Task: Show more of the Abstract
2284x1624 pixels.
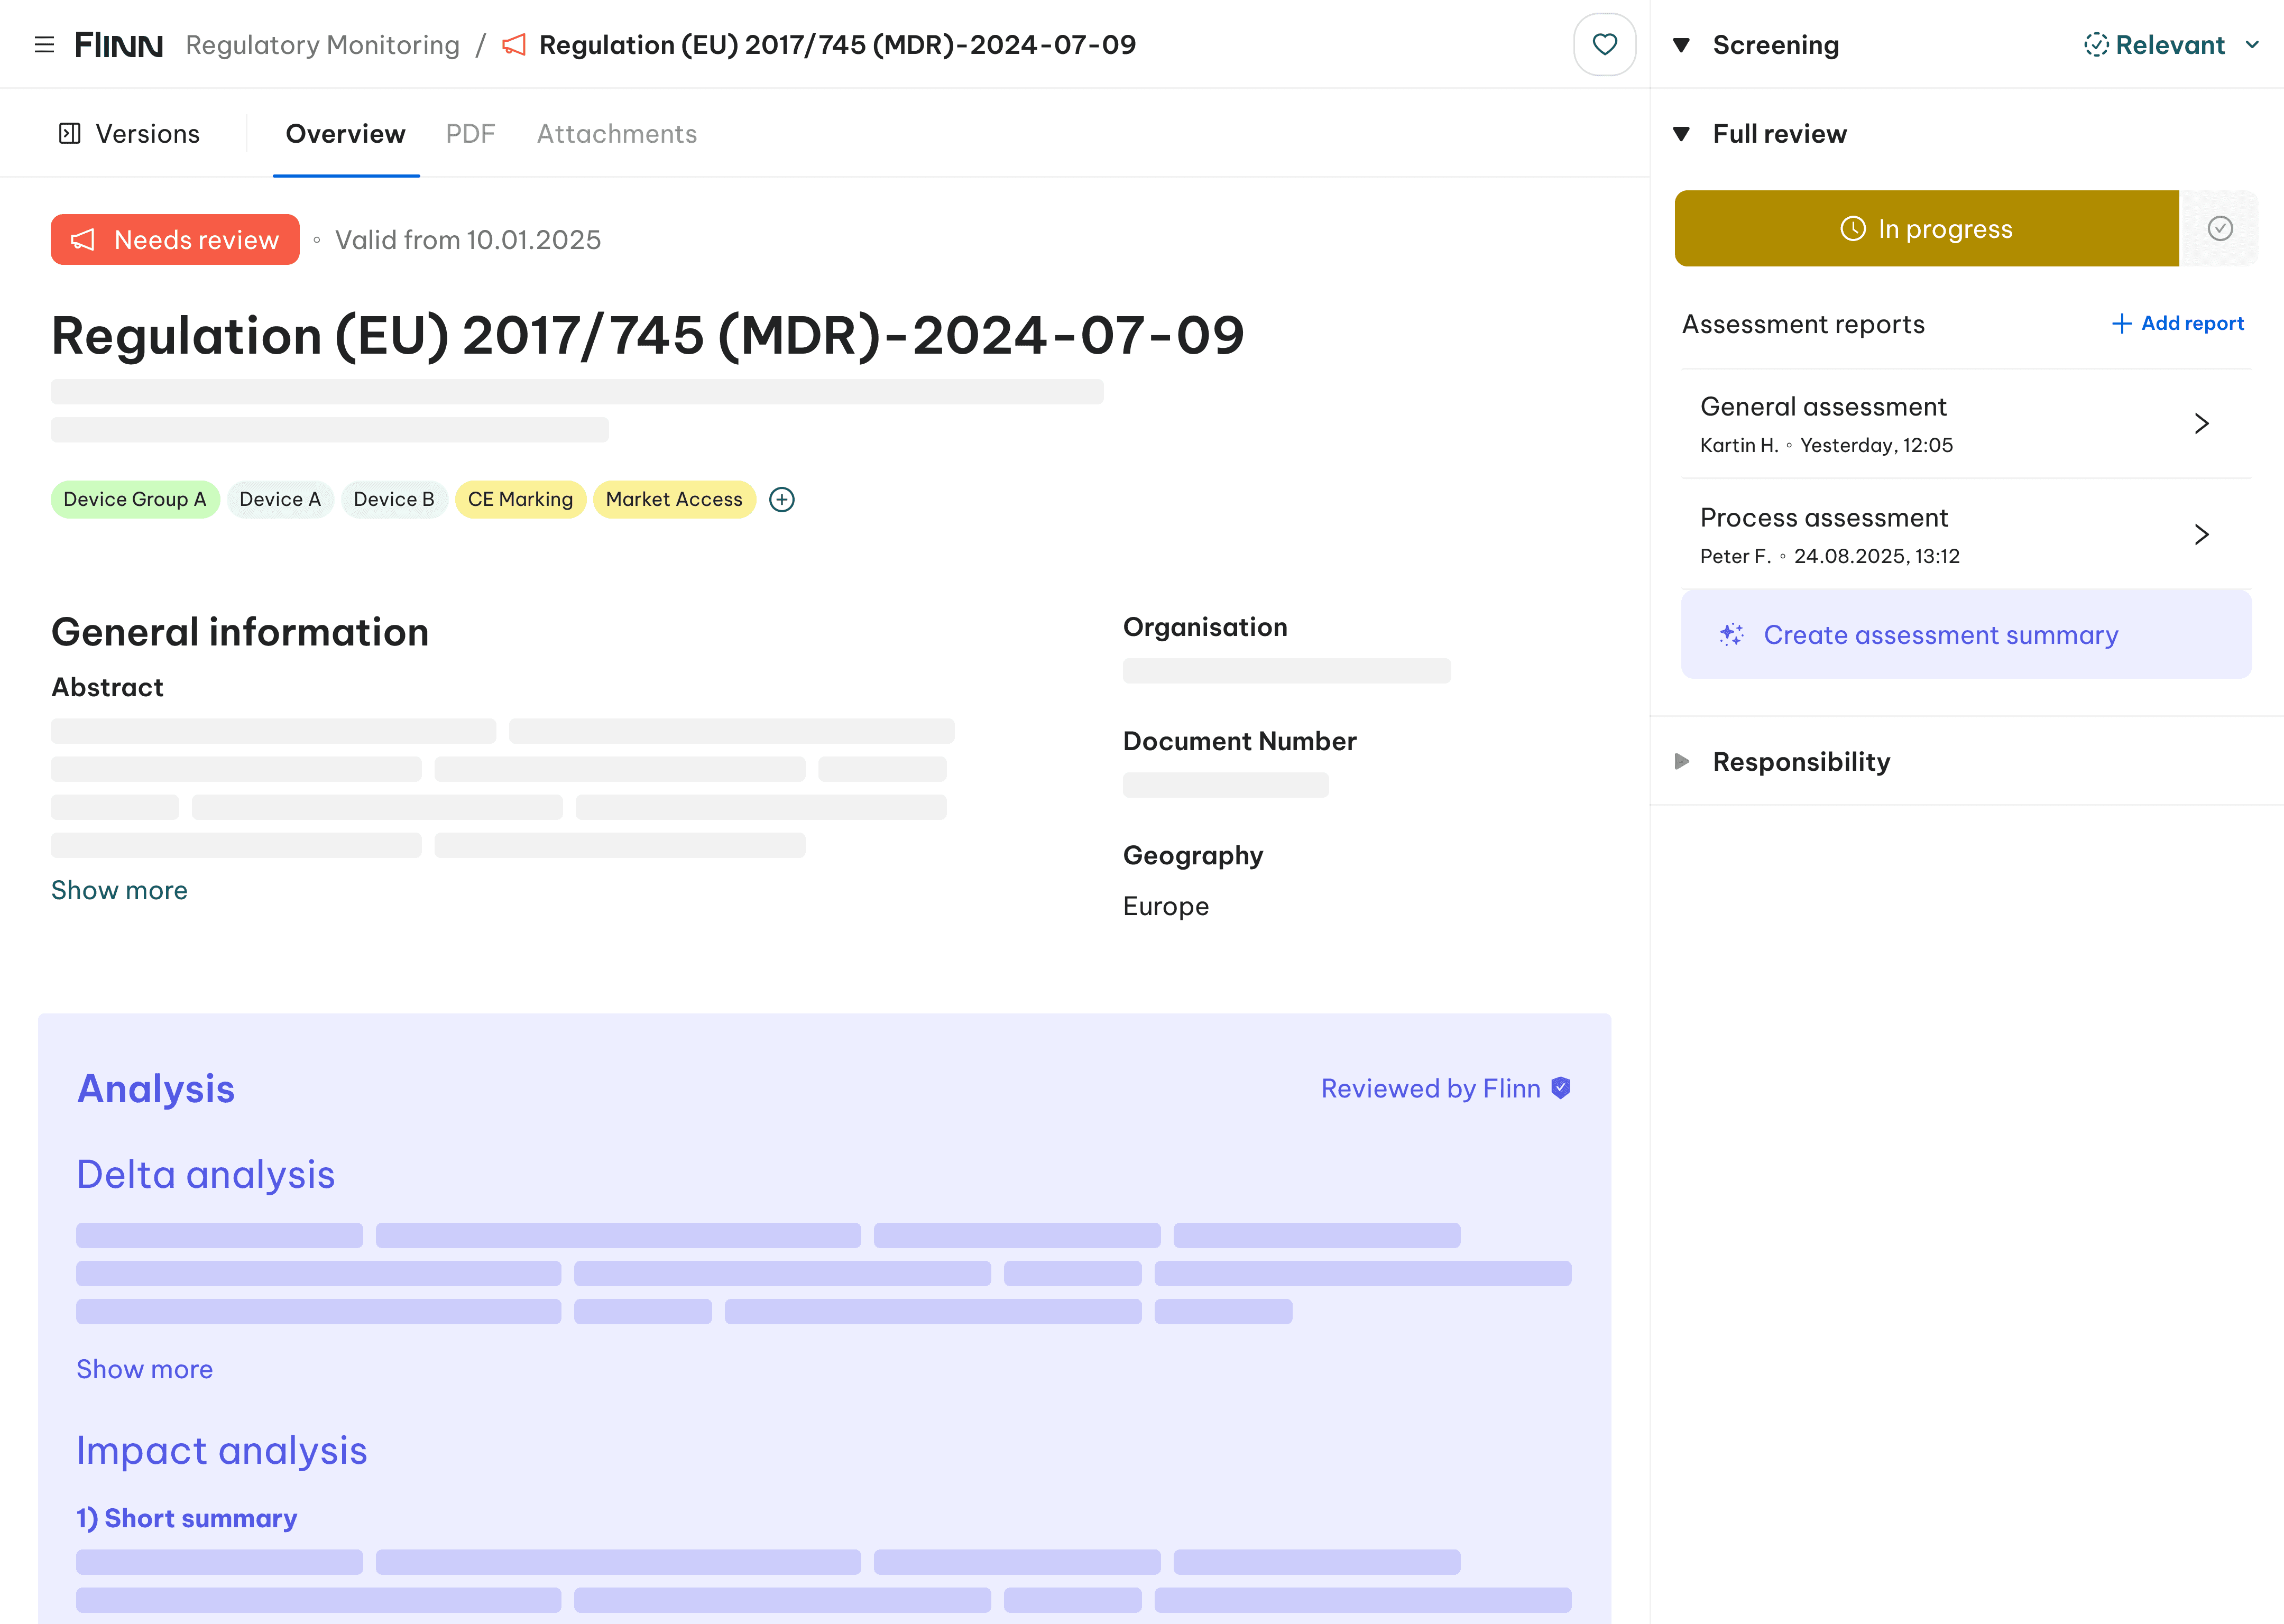Action: click(119, 890)
